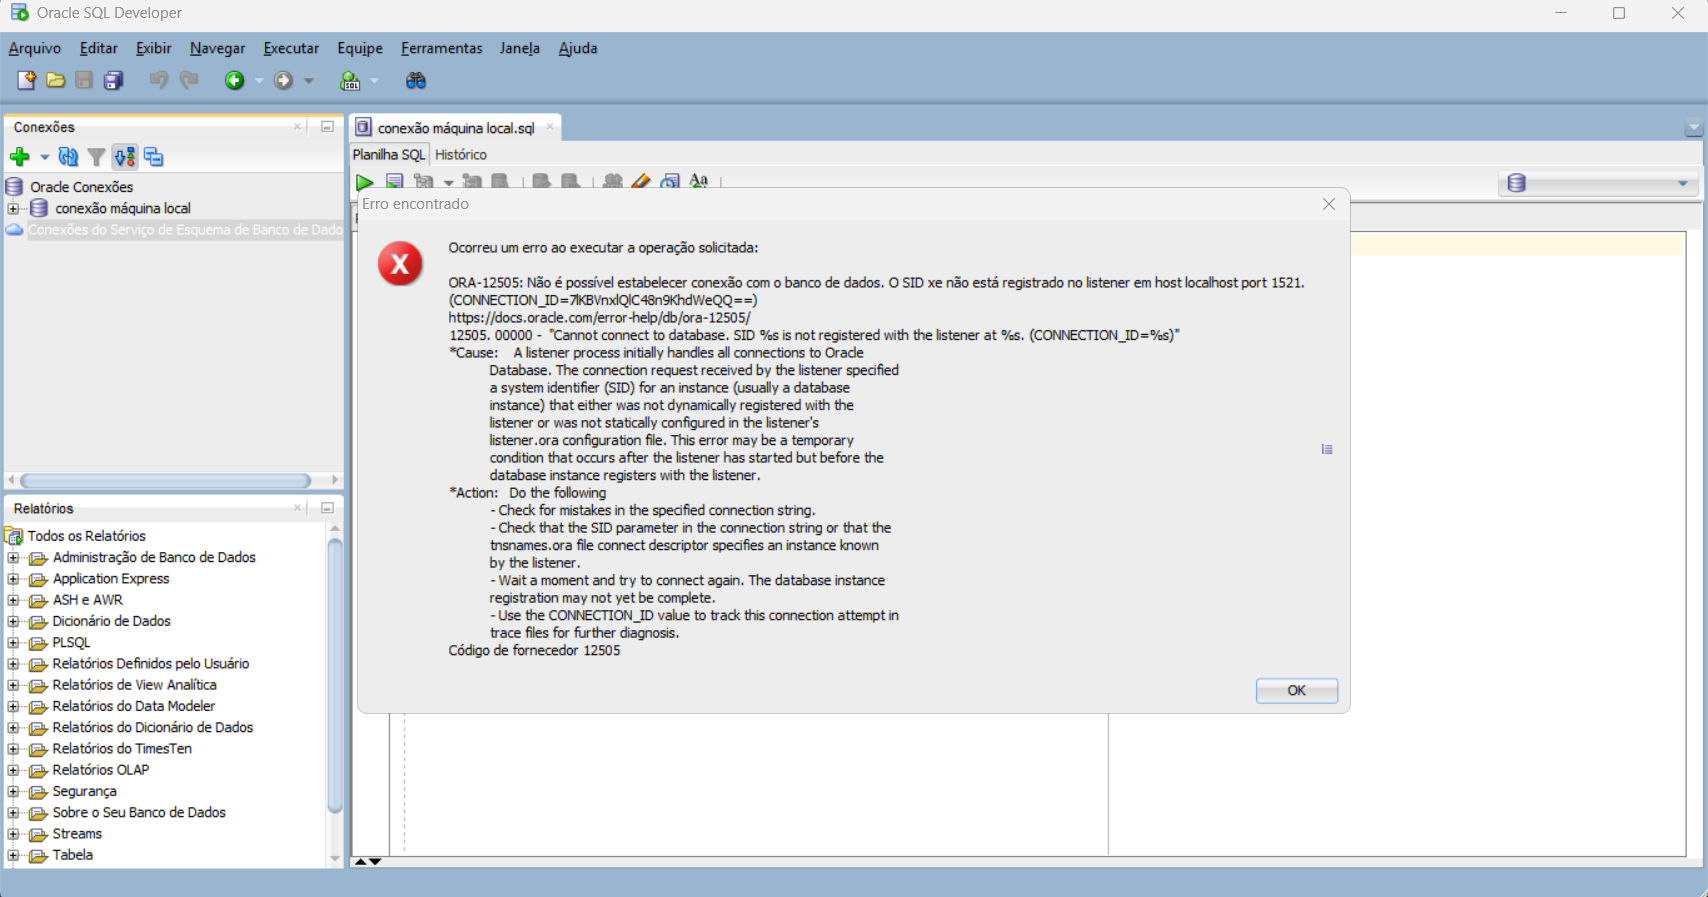Expand the PLSQL reports folder
Image resolution: width=1708 pixels, height=897 pixels.
[13, 642]
